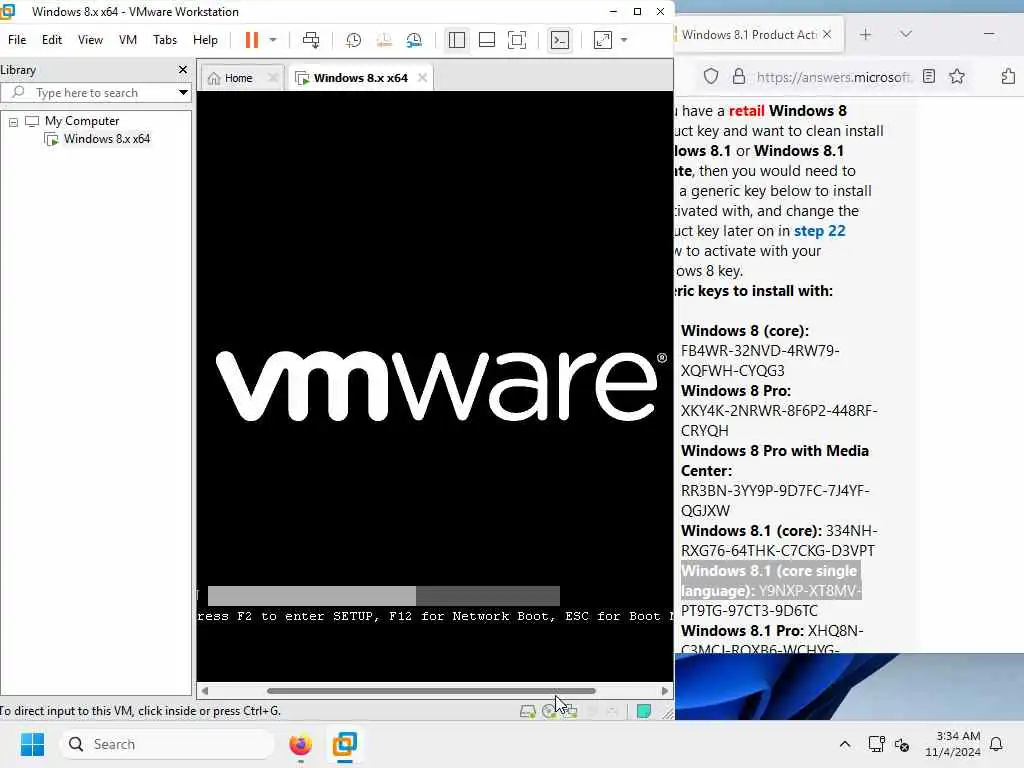Click the network adapter status icon
The image size is (1024, 768).
point(570,711)
